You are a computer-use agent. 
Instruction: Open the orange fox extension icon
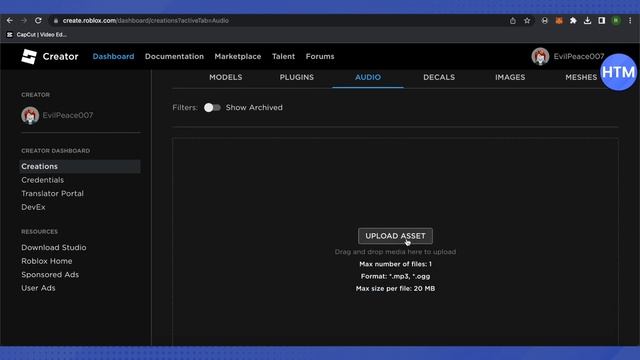coord(559,20)
